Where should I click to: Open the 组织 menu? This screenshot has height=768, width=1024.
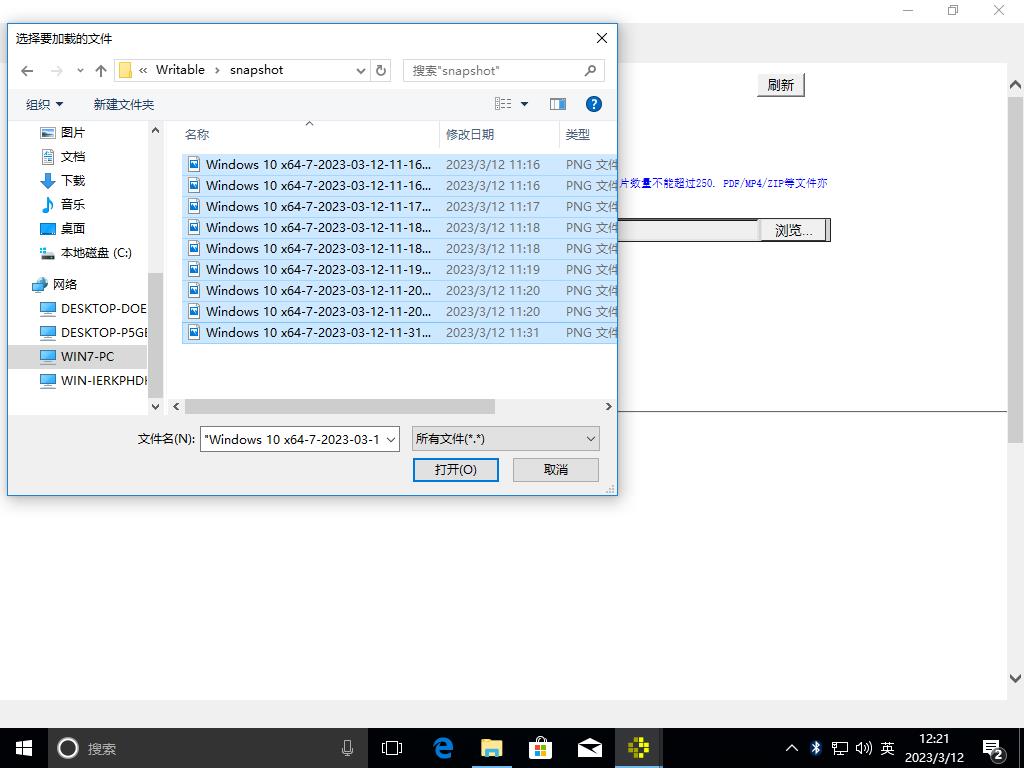point(44,104)
